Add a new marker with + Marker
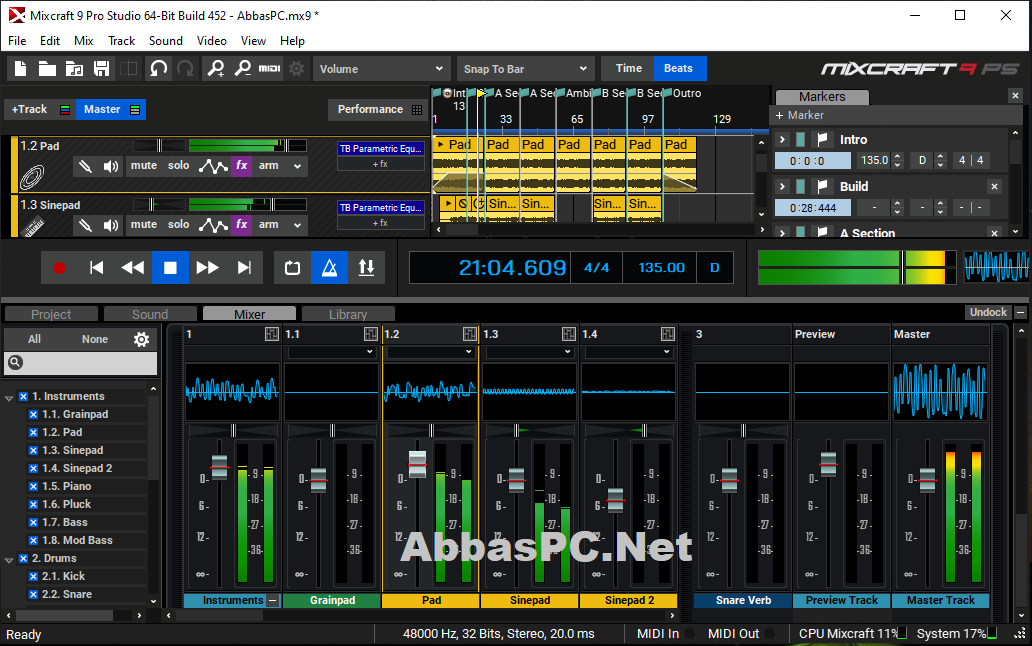 pos(800,115)
